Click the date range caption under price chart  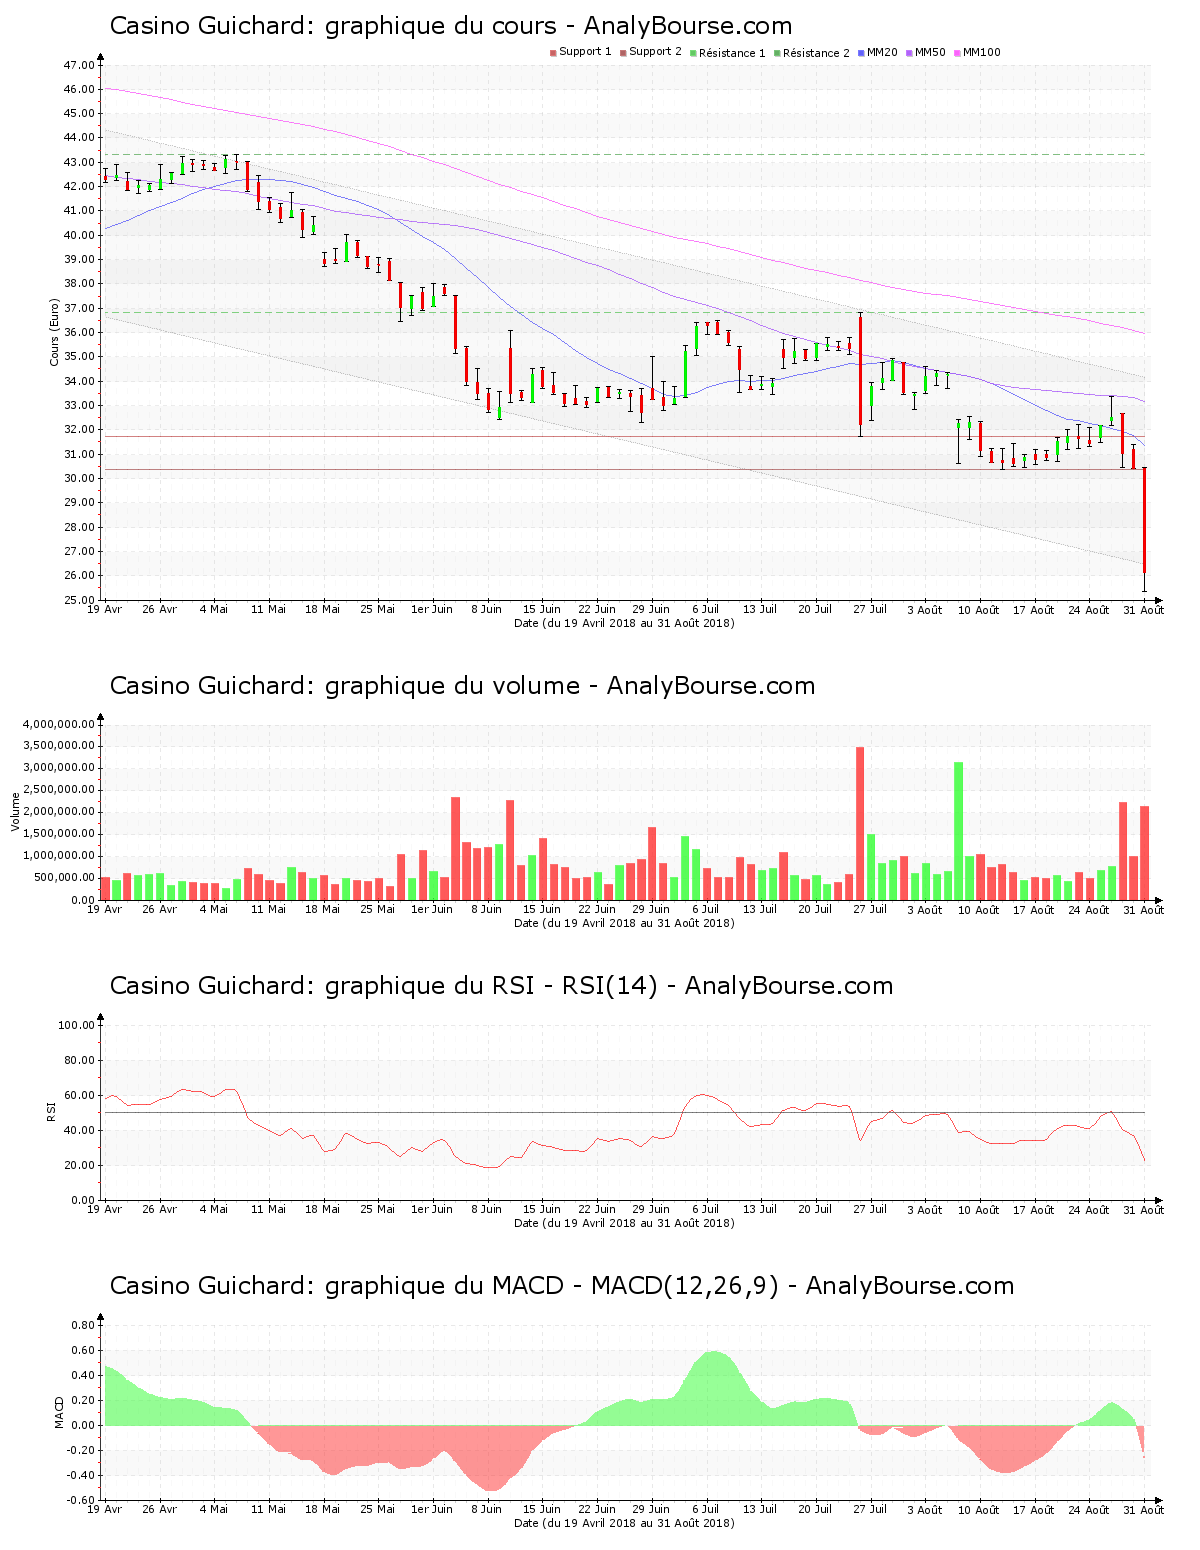(624, 623)
